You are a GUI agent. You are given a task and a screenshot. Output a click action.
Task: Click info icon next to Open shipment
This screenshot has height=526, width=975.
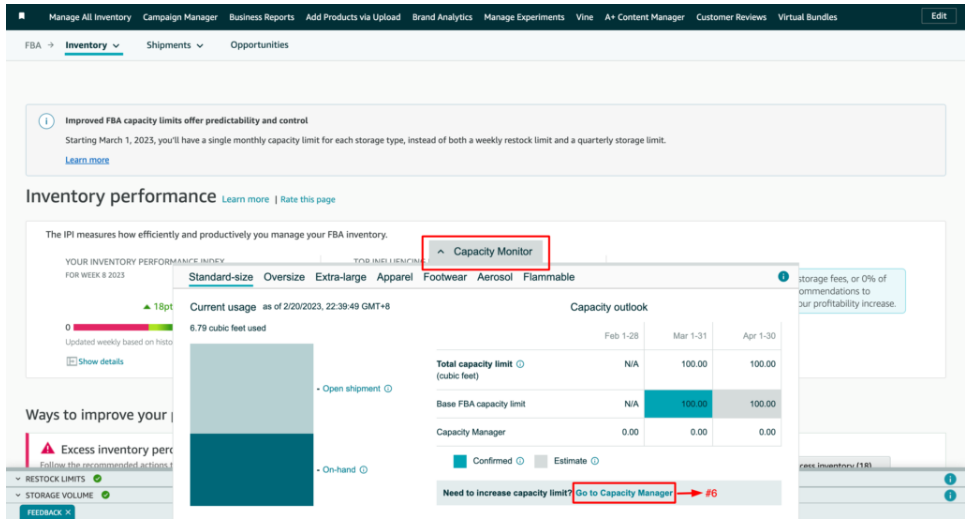388,389
